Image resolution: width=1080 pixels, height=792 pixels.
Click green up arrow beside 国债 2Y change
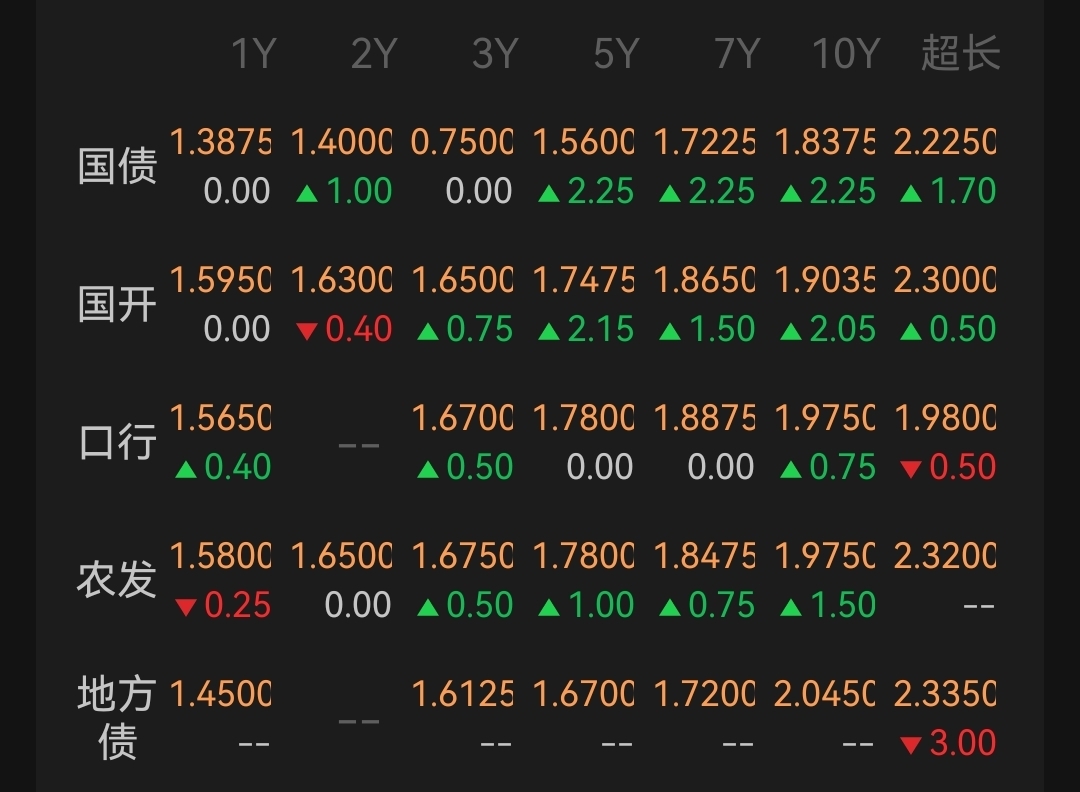point(307,193)
